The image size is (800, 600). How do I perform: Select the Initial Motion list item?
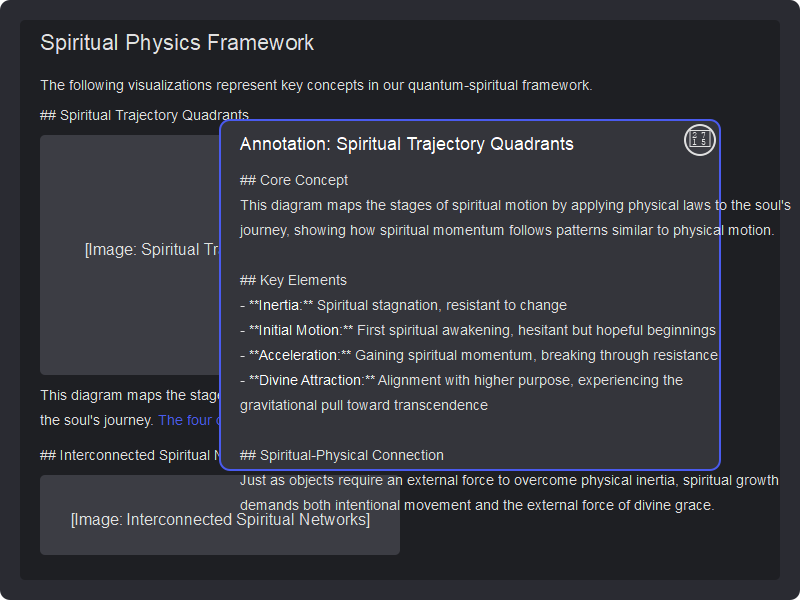tap(478, 330)
